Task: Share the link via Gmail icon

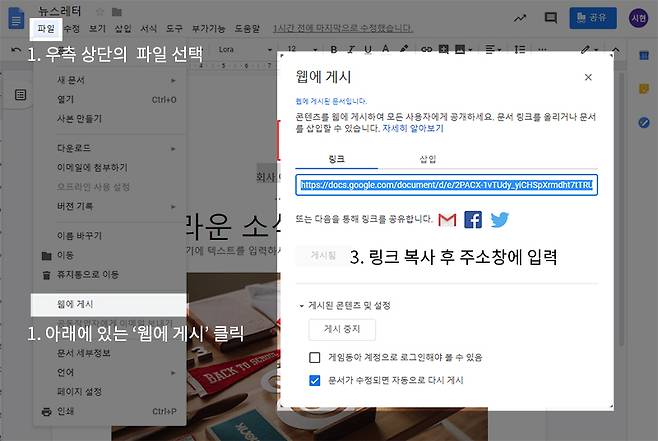Action: coord(447,219)
